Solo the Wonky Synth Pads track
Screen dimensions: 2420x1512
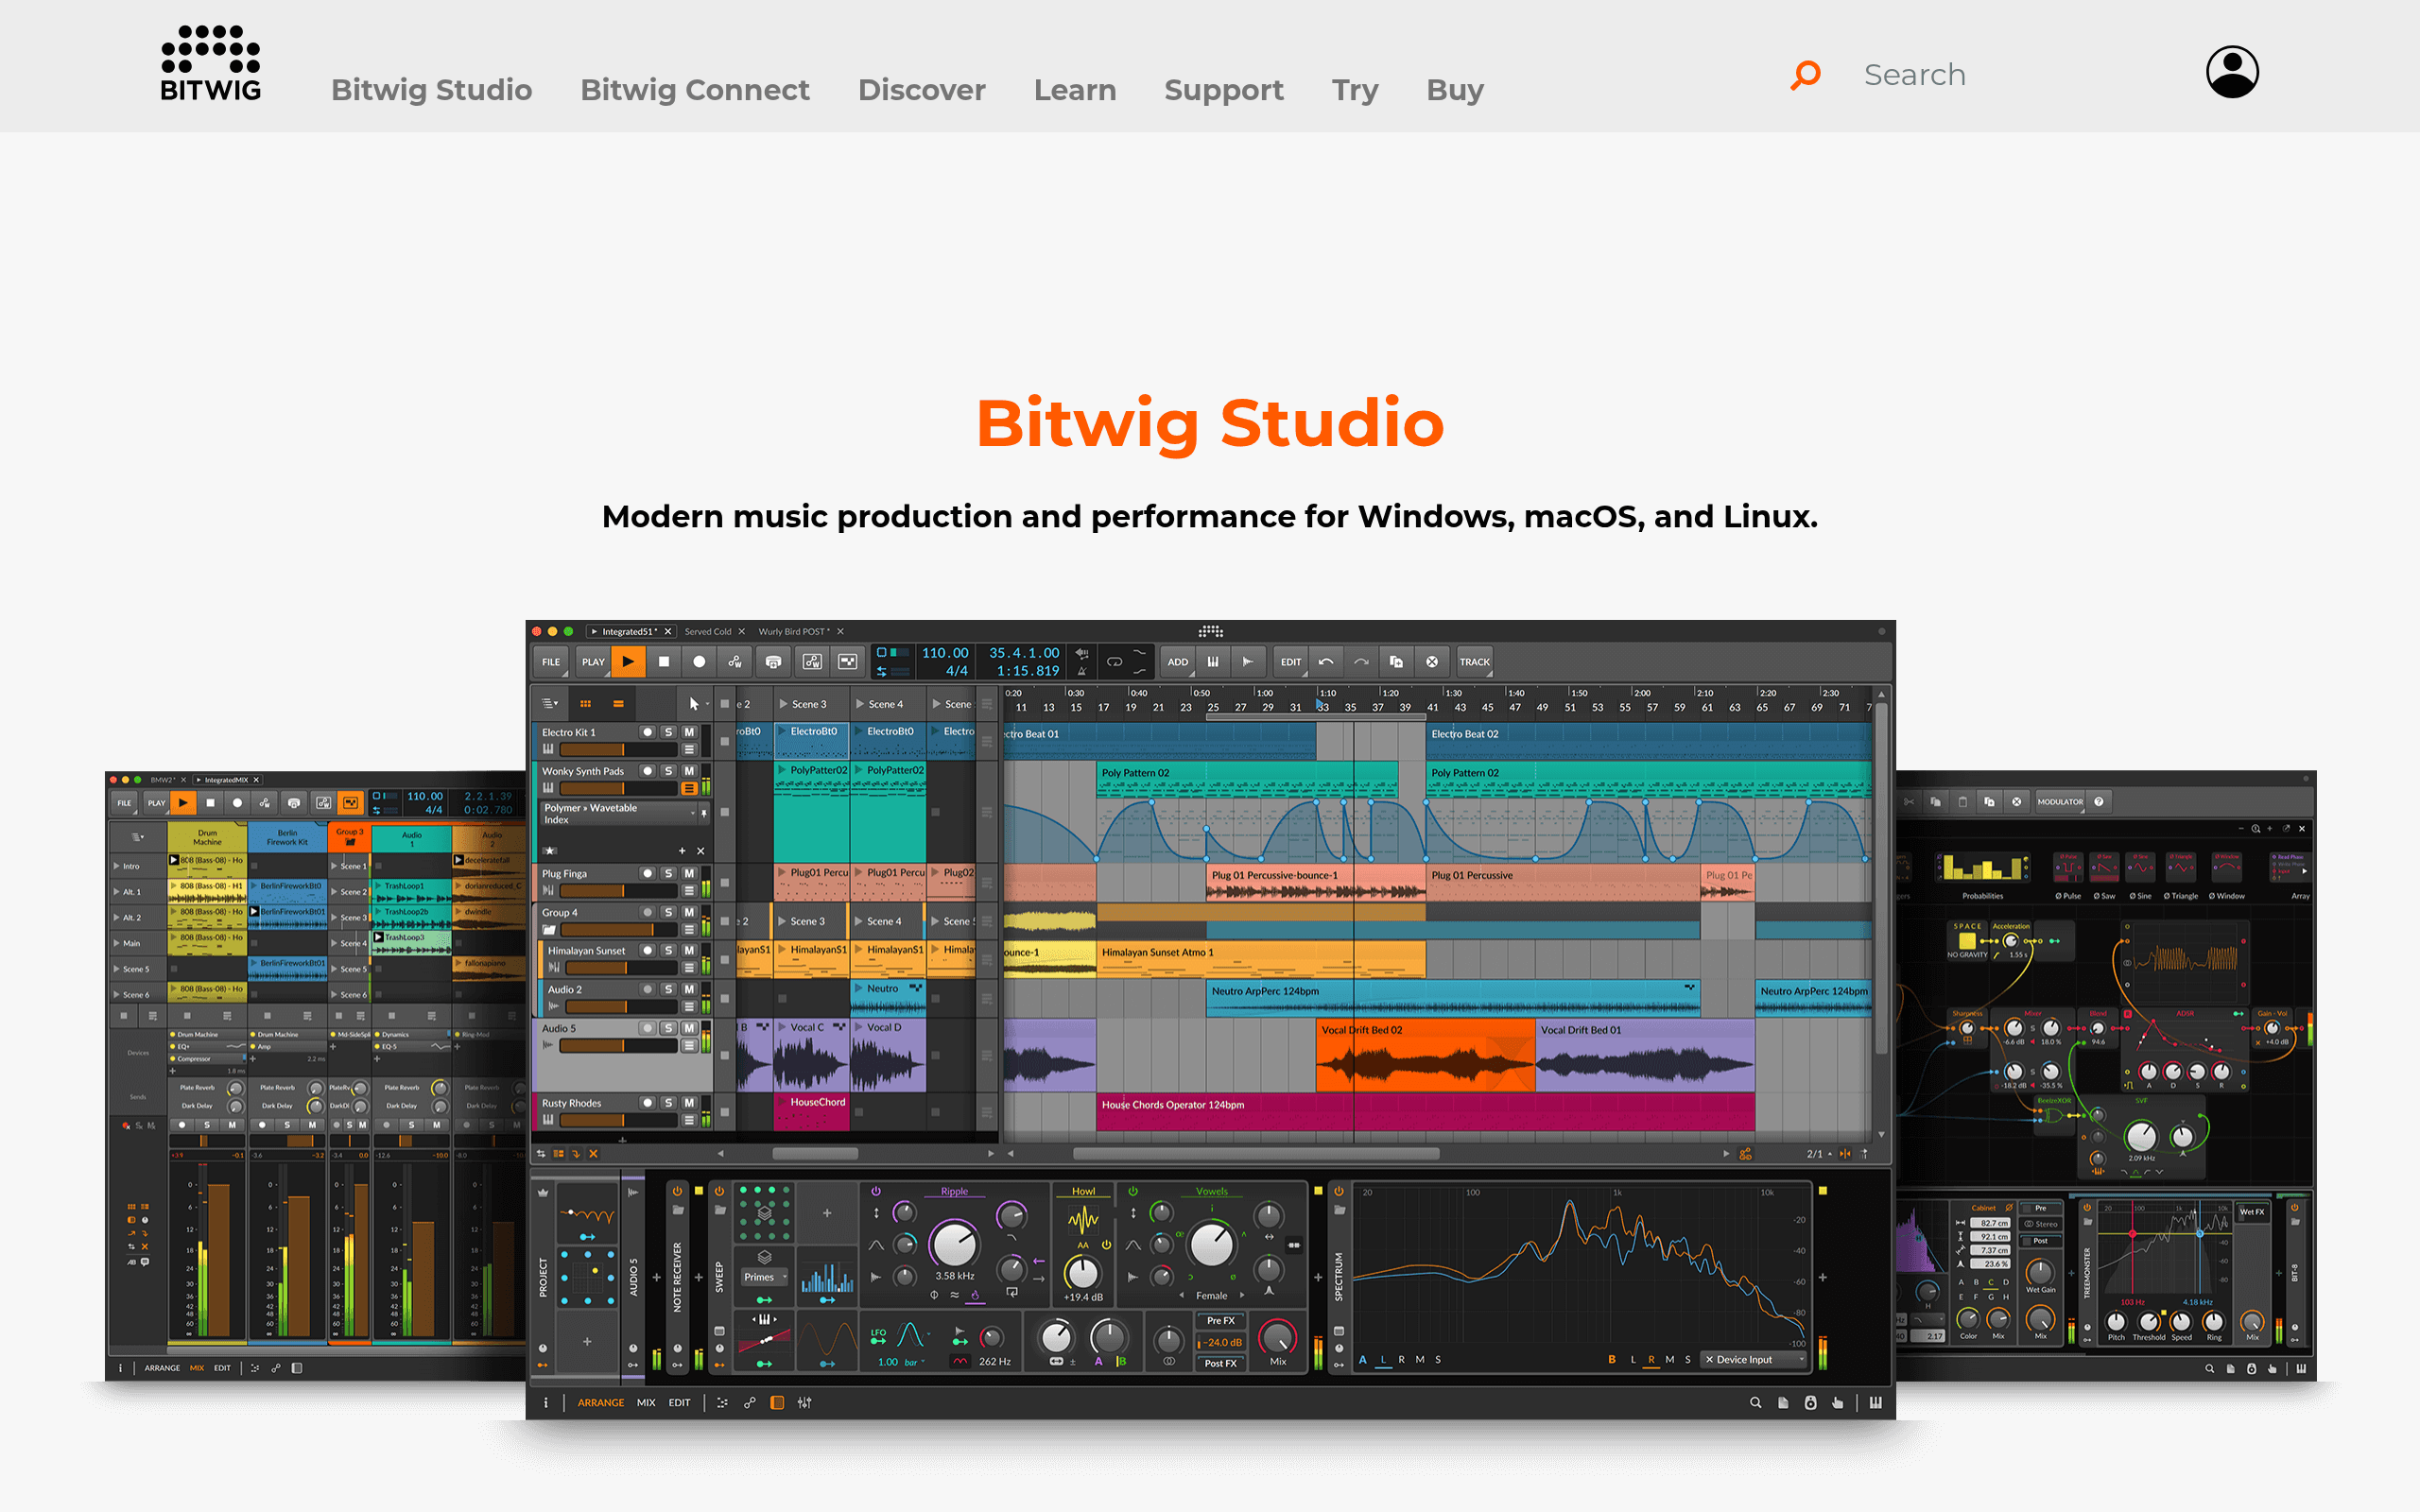click(669, 771)
